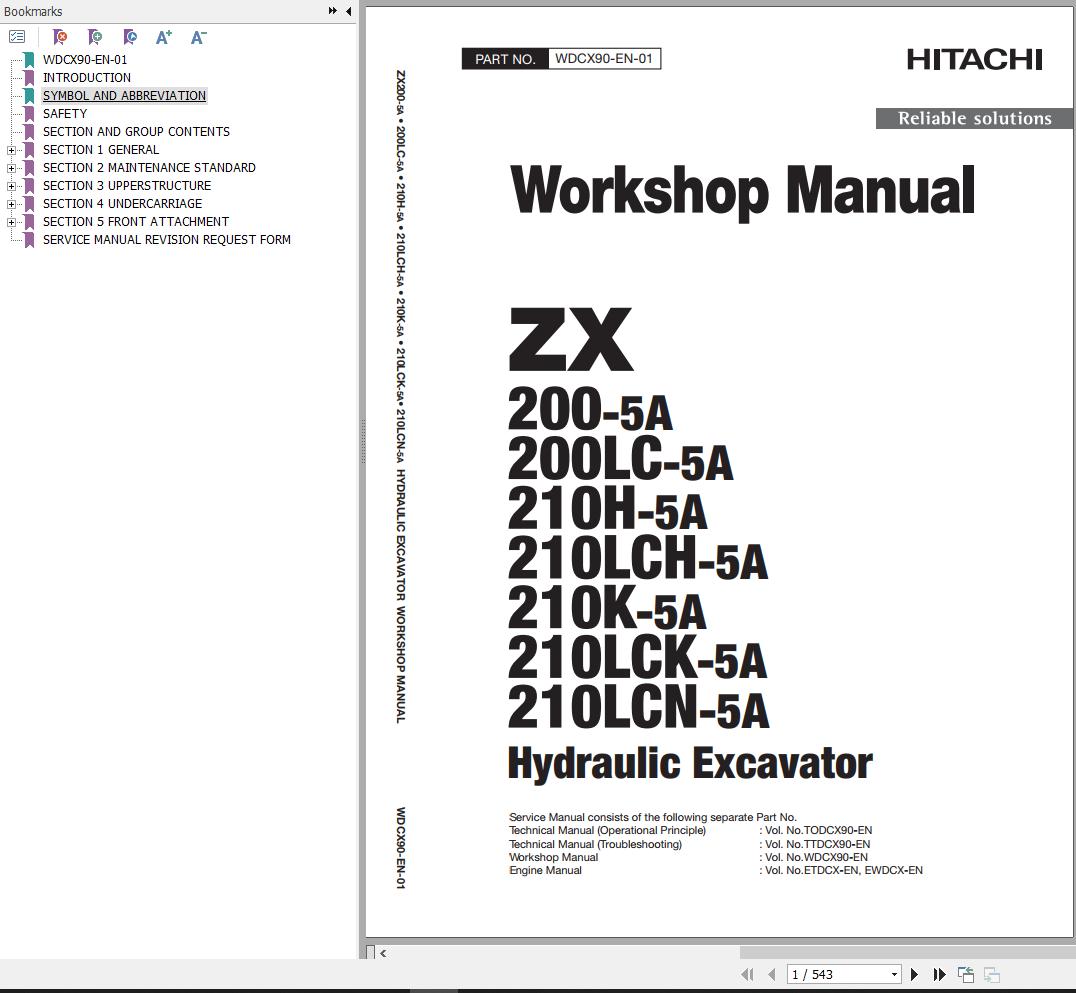1076x993 pixels.
Task: Click the delete bookmark icon
Action: (x=60, y=37)
